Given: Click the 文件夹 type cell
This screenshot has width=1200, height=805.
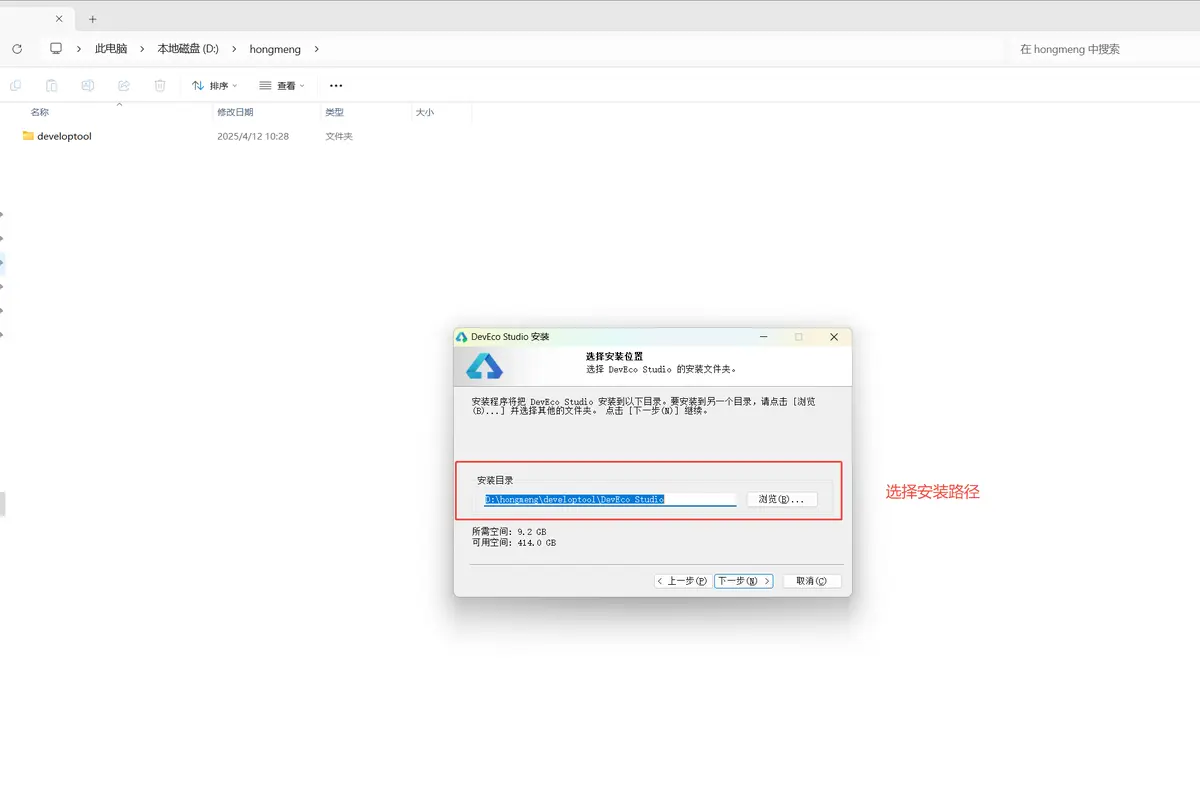Looking at the screenshot, I should (x=339, y=136).
